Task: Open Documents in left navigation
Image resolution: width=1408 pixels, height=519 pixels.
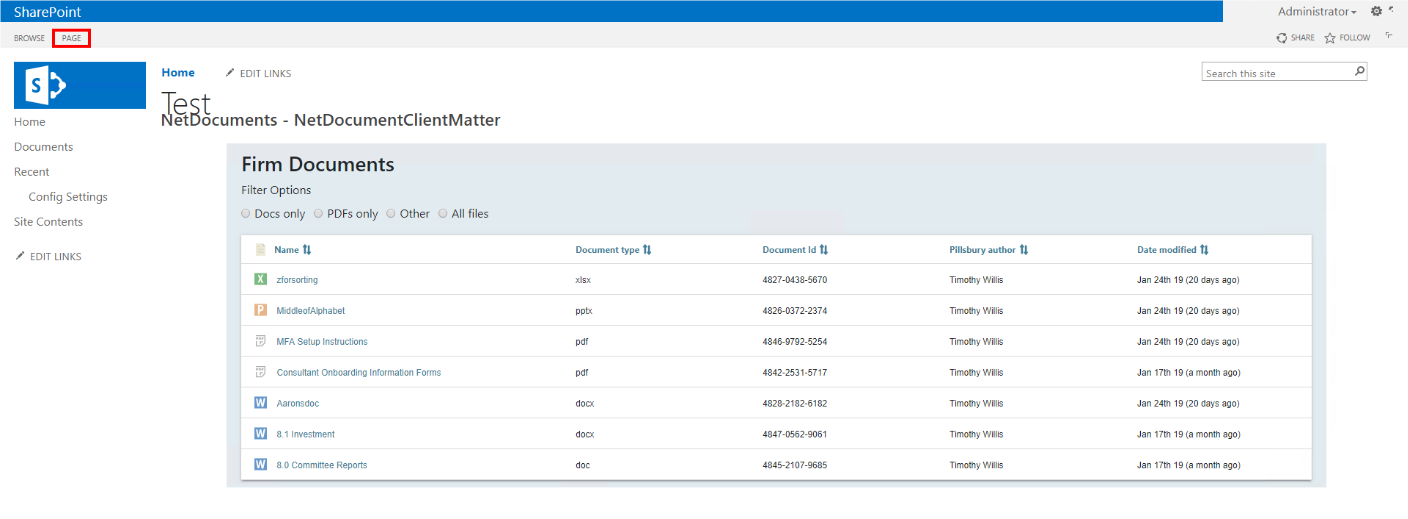Action: [x=43, y=147]
